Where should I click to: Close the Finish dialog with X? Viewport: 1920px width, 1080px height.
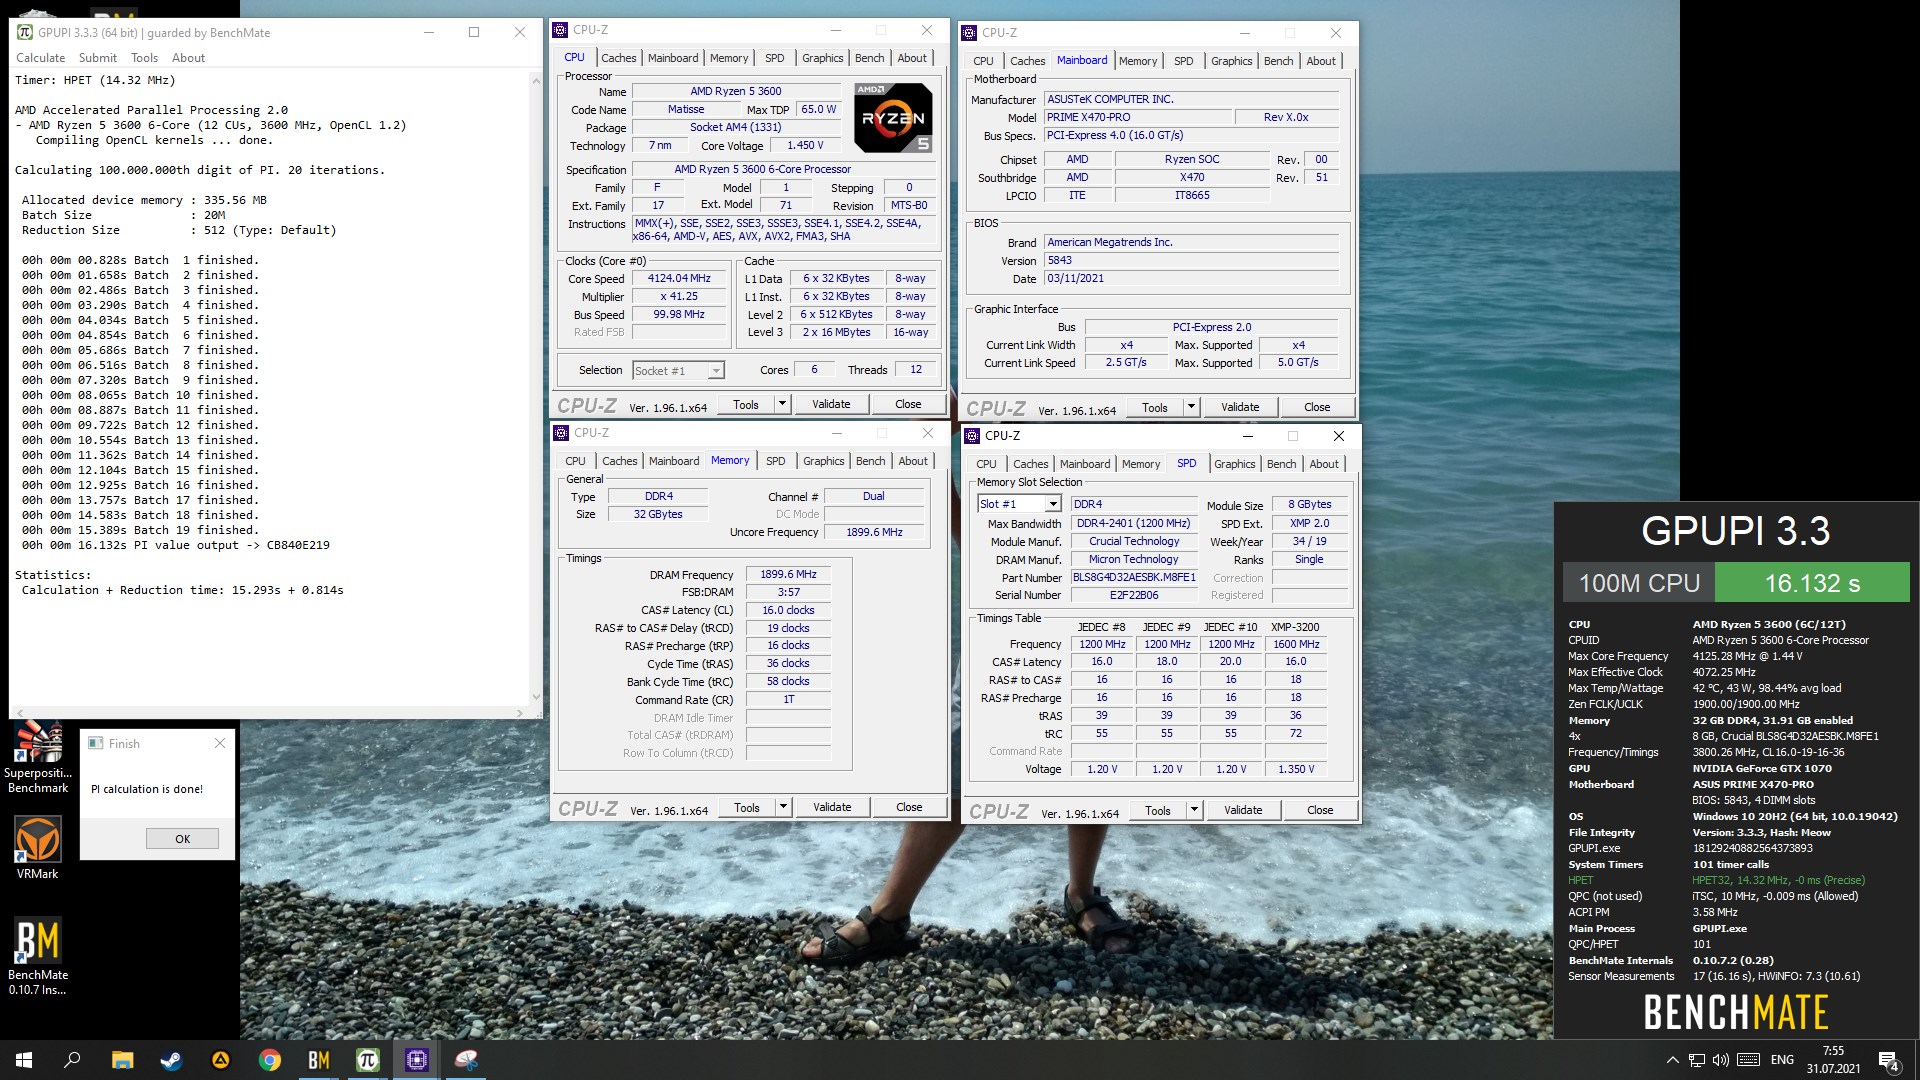pyautogui.click(x=220, y=743)
